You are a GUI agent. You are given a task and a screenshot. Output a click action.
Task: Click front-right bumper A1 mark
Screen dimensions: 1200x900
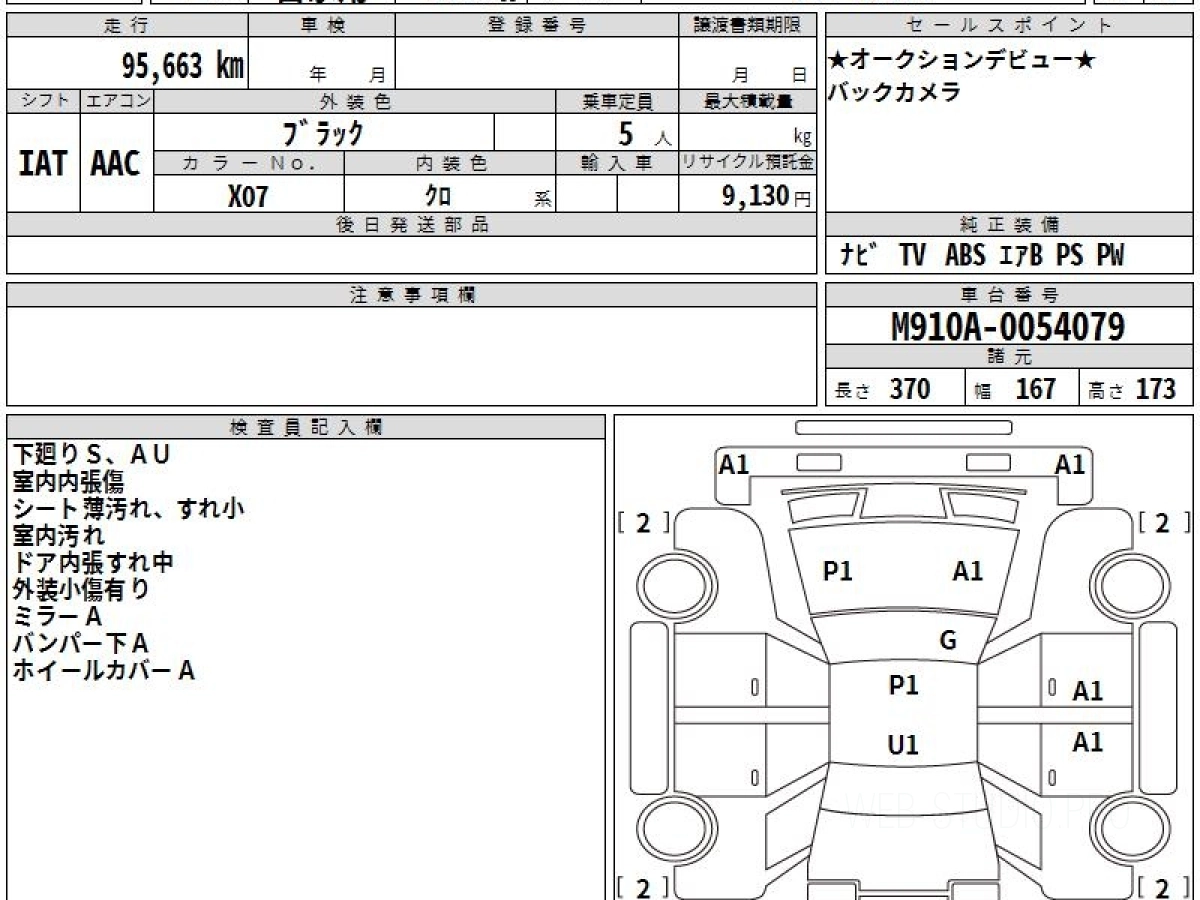pos(1070,464)
